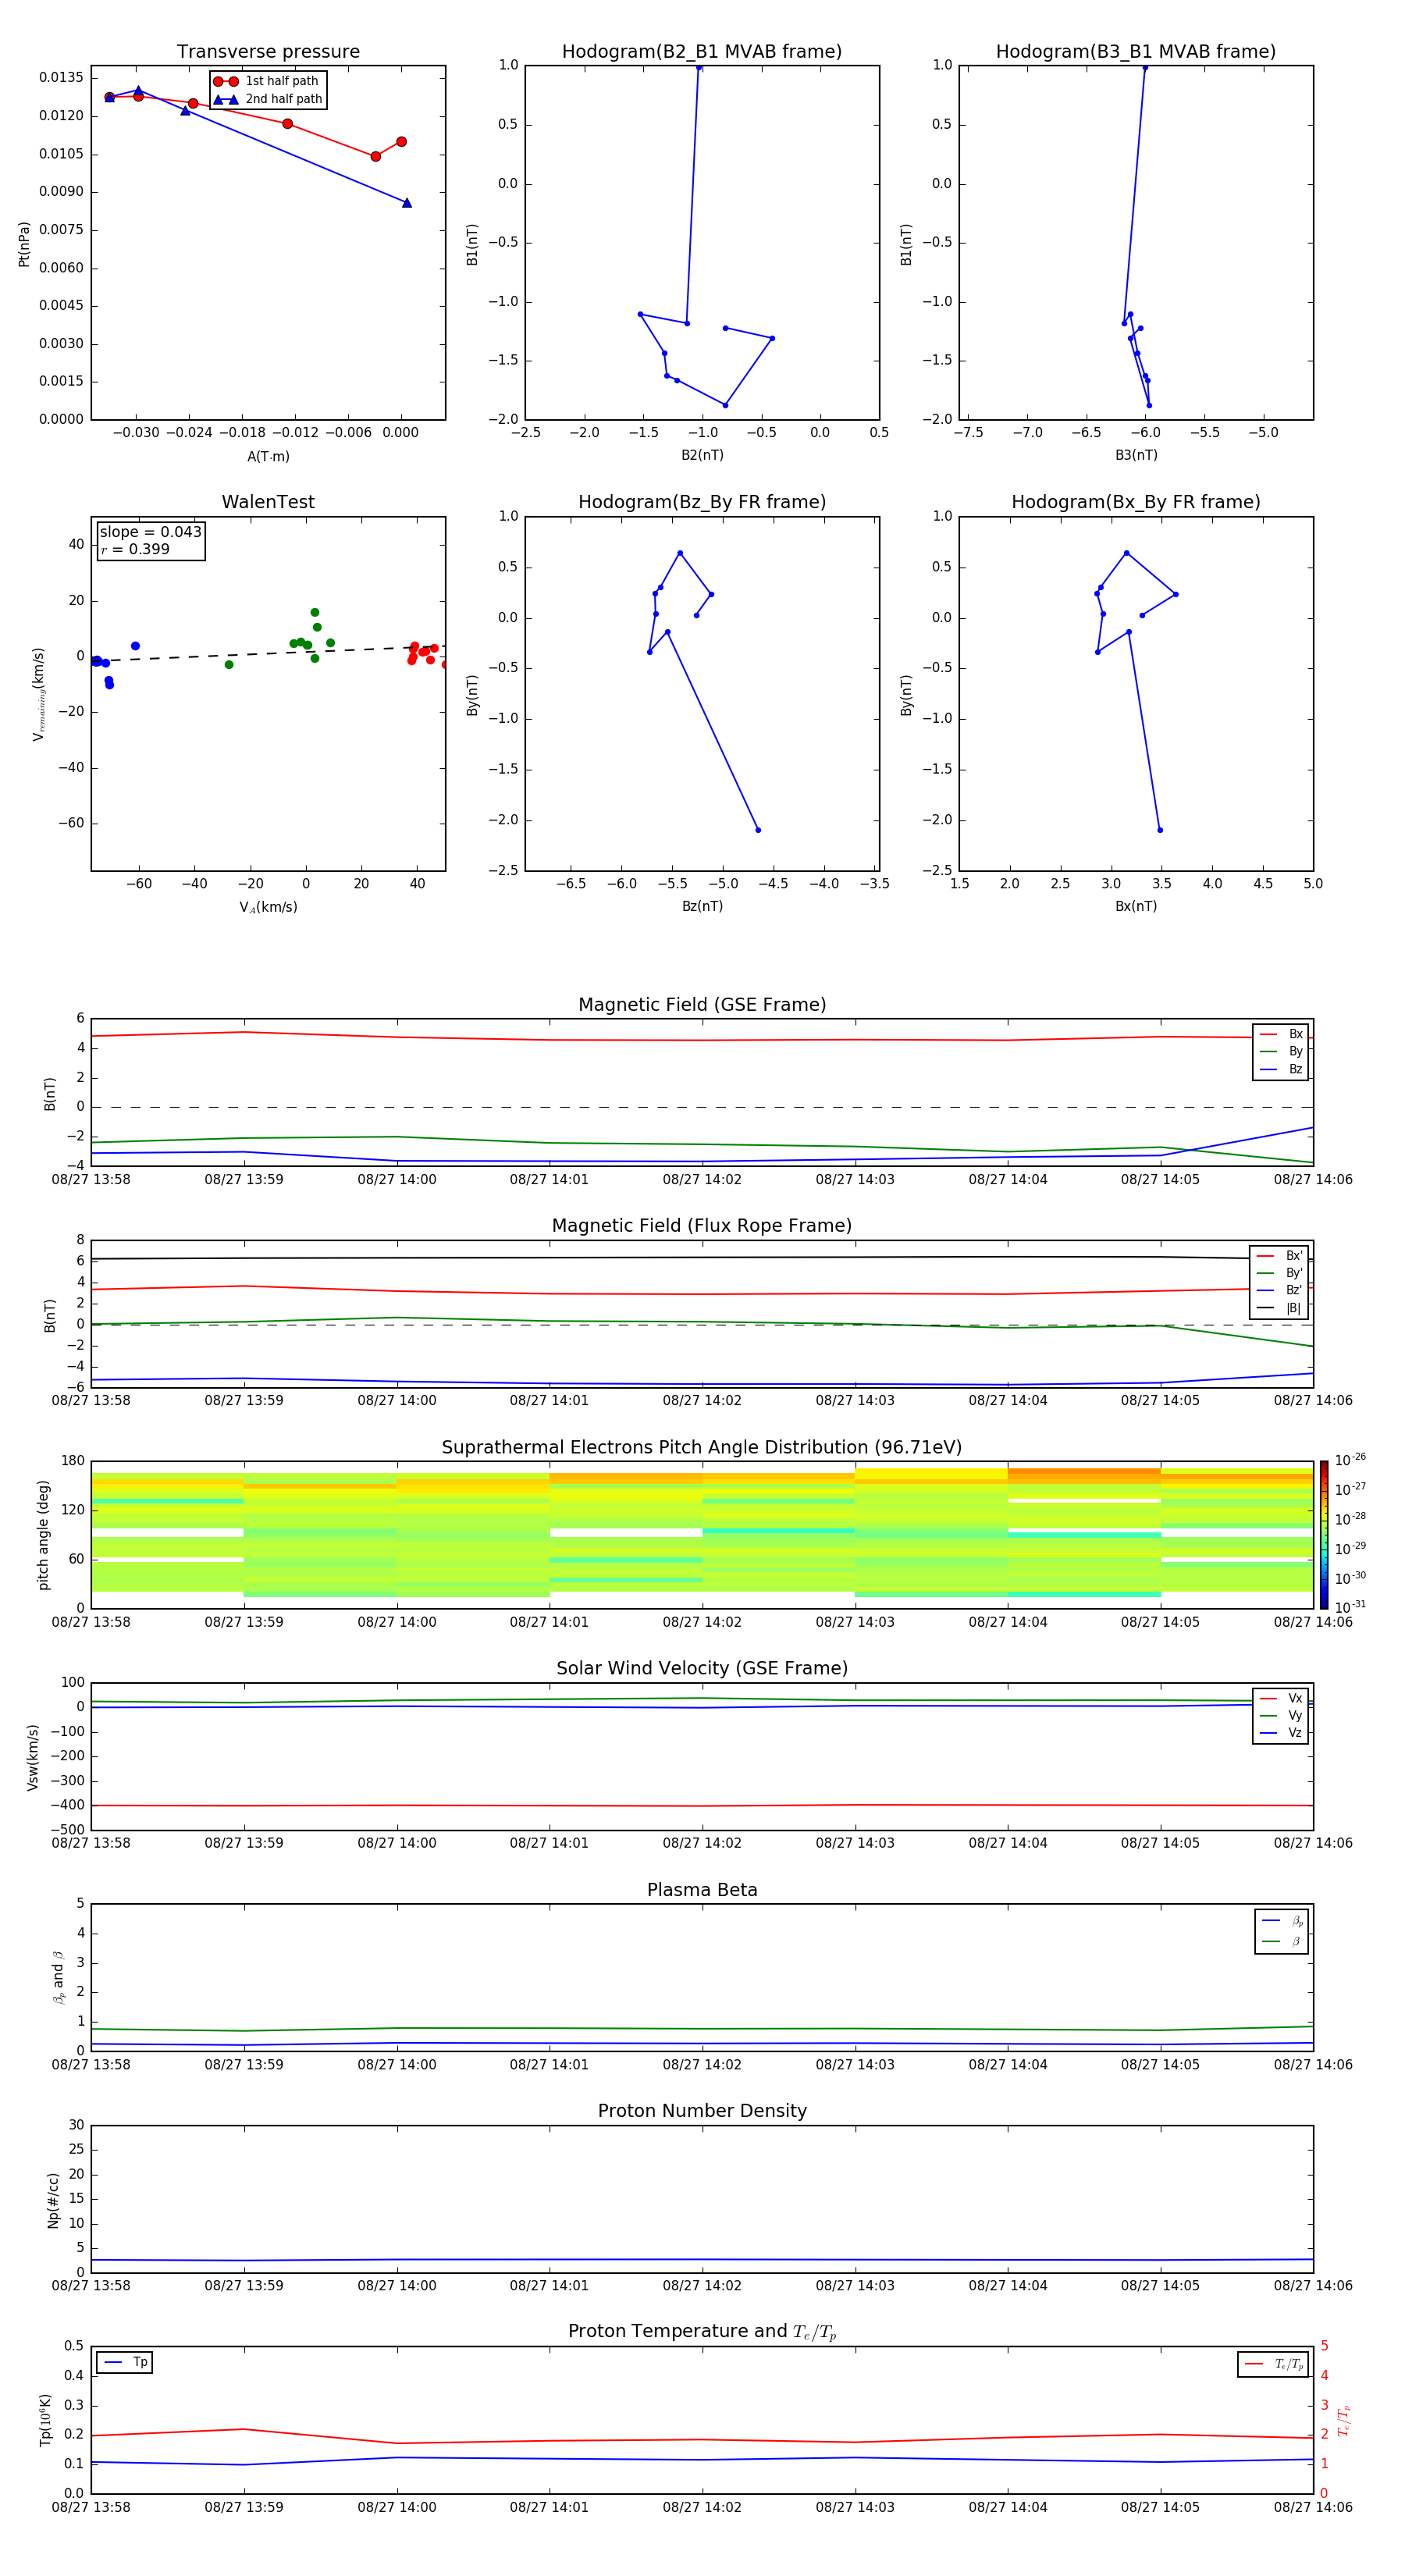Screen dimensions: 1405x2576
Task: Click the Tp legend entry in temperature plot
Action: coord(125,2362)
